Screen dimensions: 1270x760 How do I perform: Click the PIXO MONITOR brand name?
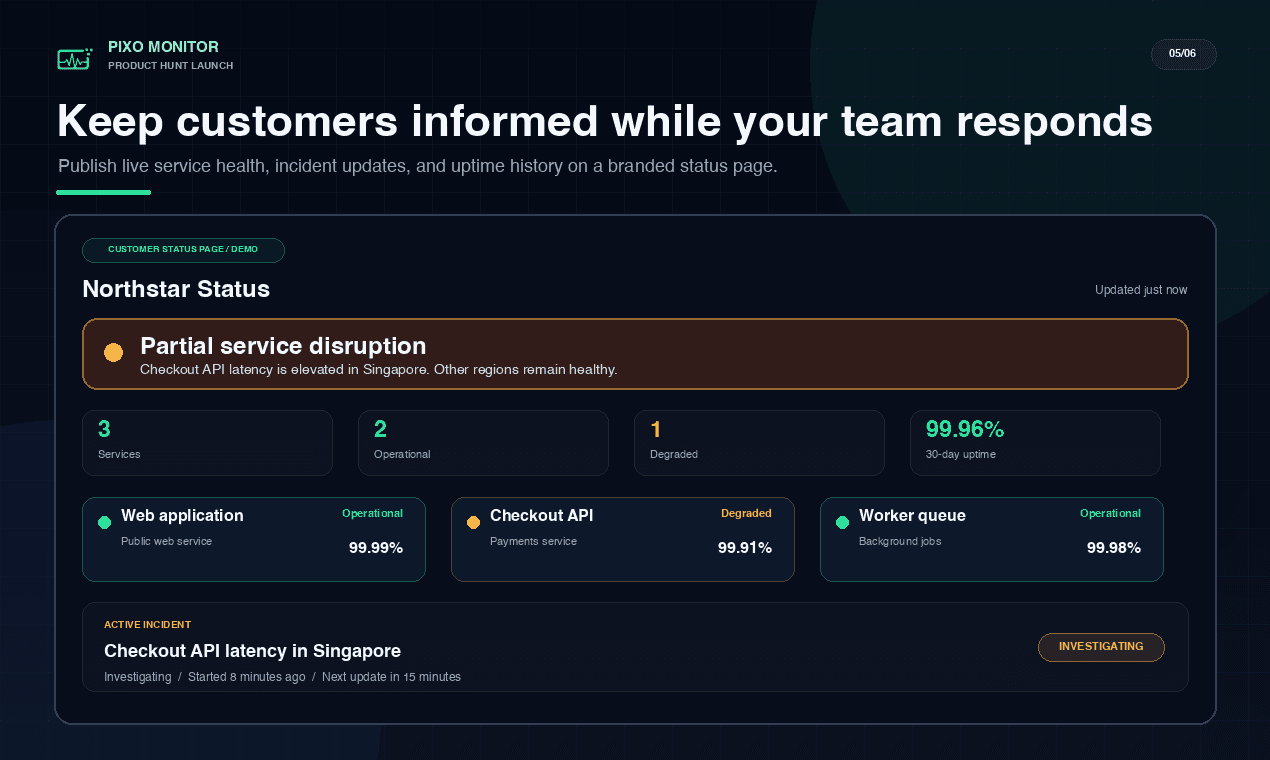pos(163,47)
